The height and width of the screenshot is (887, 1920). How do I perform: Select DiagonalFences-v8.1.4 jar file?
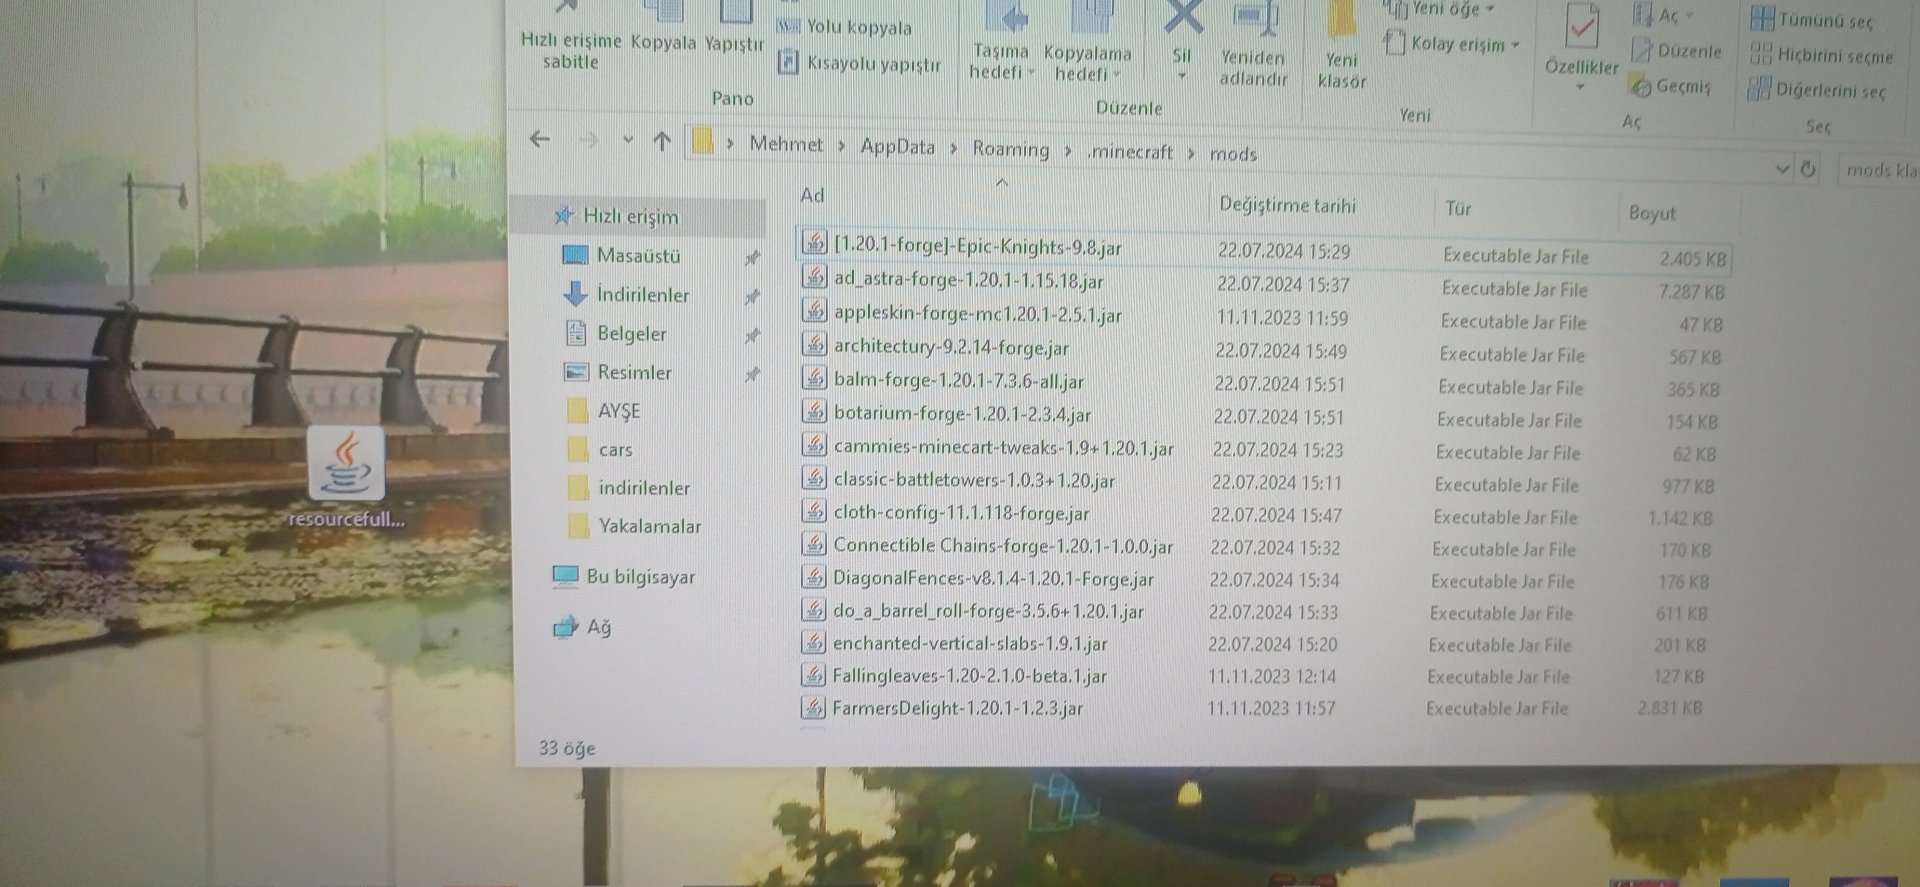(x=993, y=578)
